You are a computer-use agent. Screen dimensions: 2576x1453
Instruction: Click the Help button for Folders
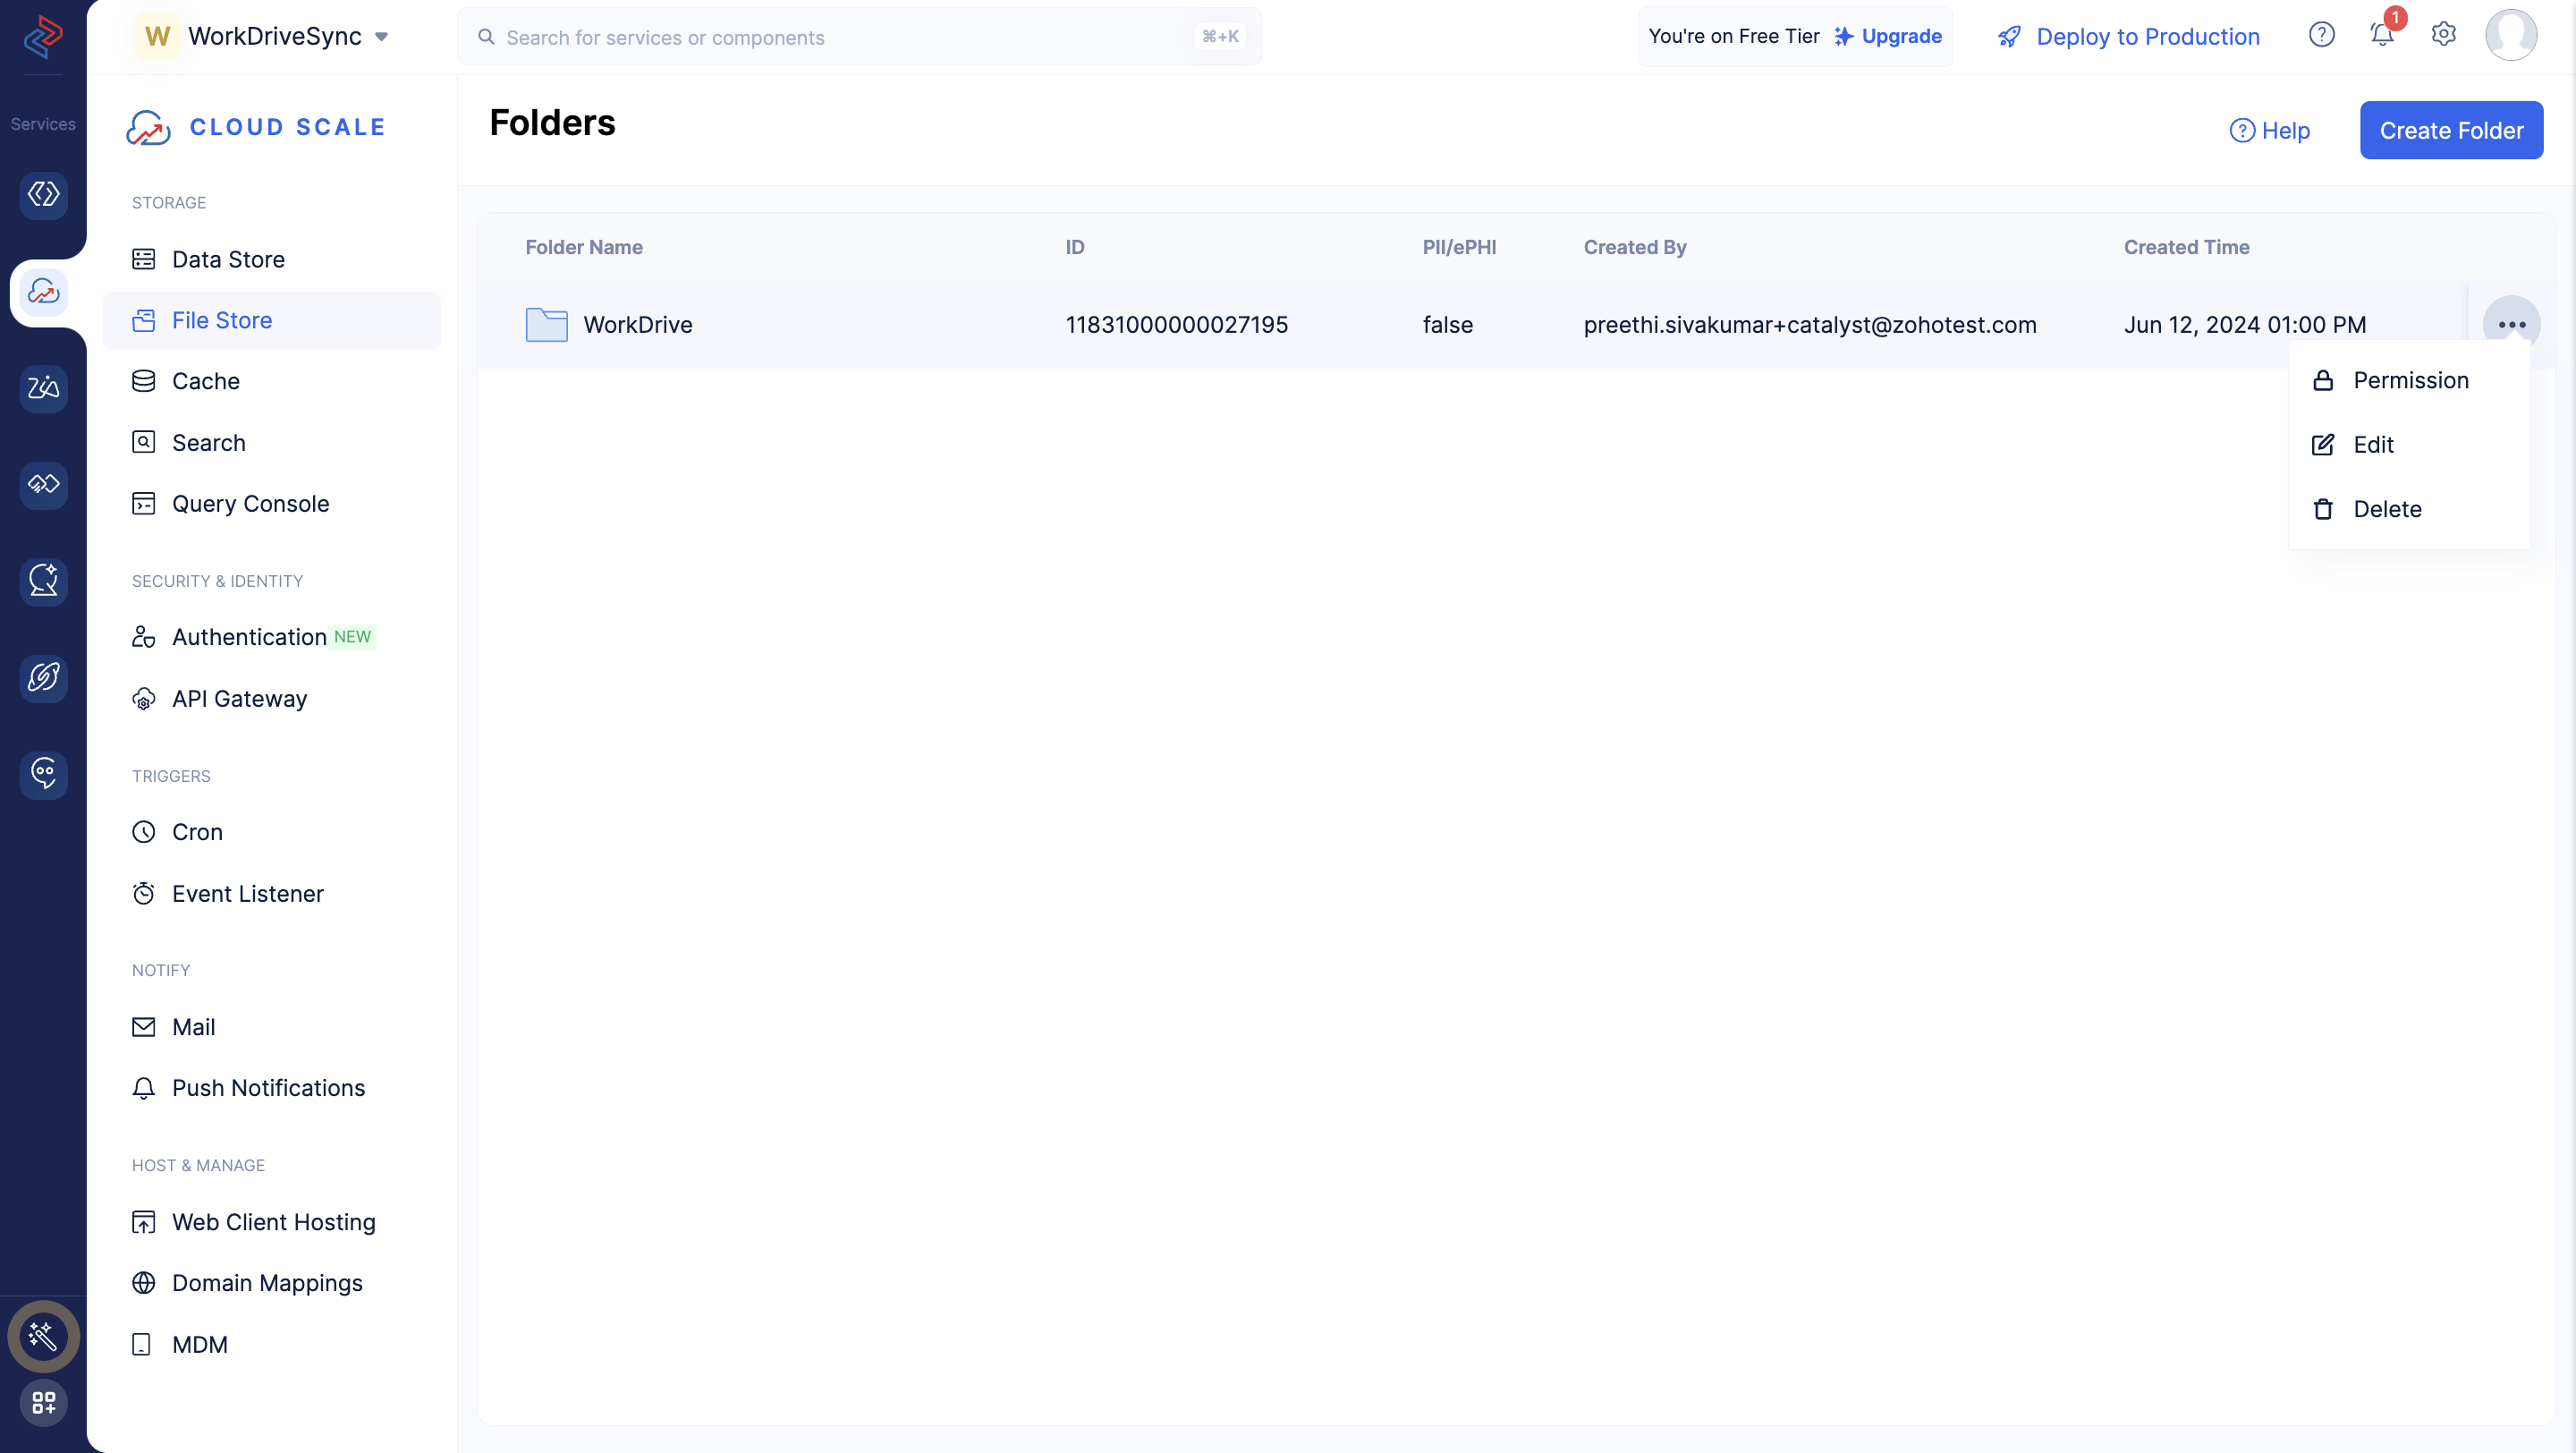[x=2270, y=129]
